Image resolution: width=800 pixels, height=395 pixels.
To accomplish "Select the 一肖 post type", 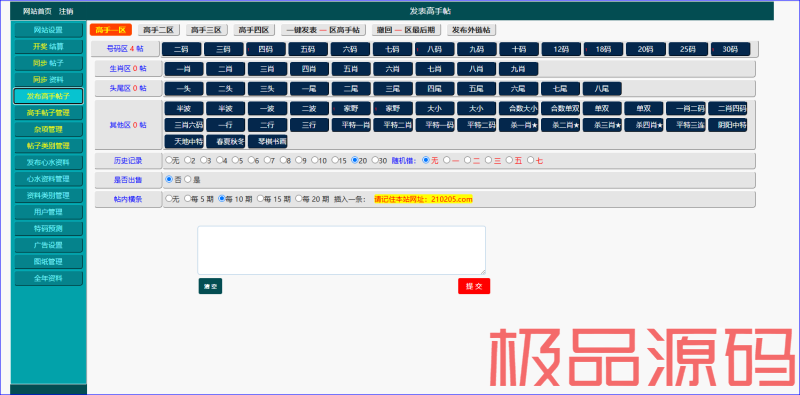I will pyautogui.click(x=184, y=68).
